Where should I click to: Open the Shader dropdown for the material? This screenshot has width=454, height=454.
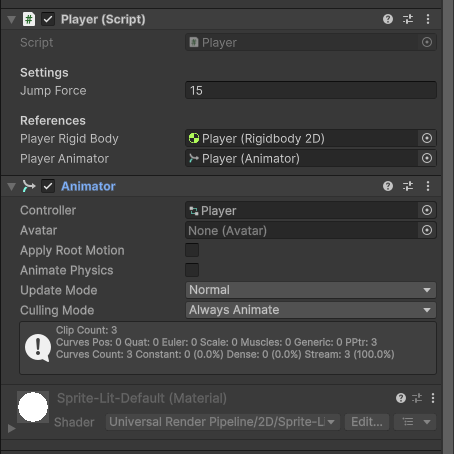coord(223,422)
